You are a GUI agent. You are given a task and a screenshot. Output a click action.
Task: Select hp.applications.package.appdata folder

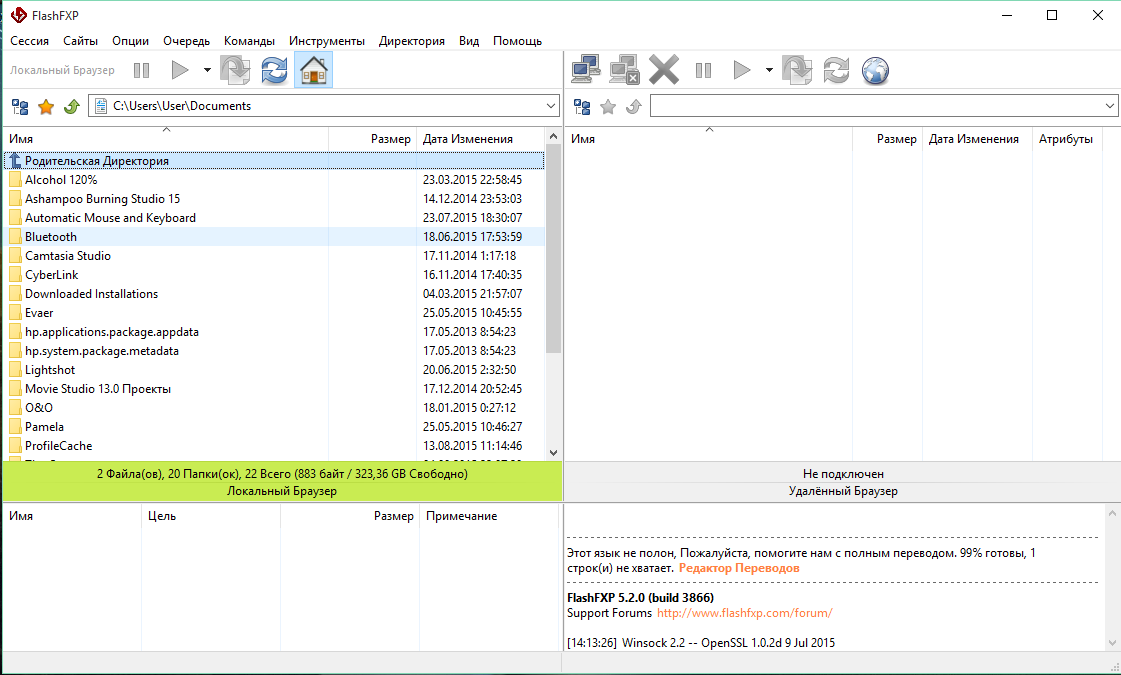pos(274,332)
